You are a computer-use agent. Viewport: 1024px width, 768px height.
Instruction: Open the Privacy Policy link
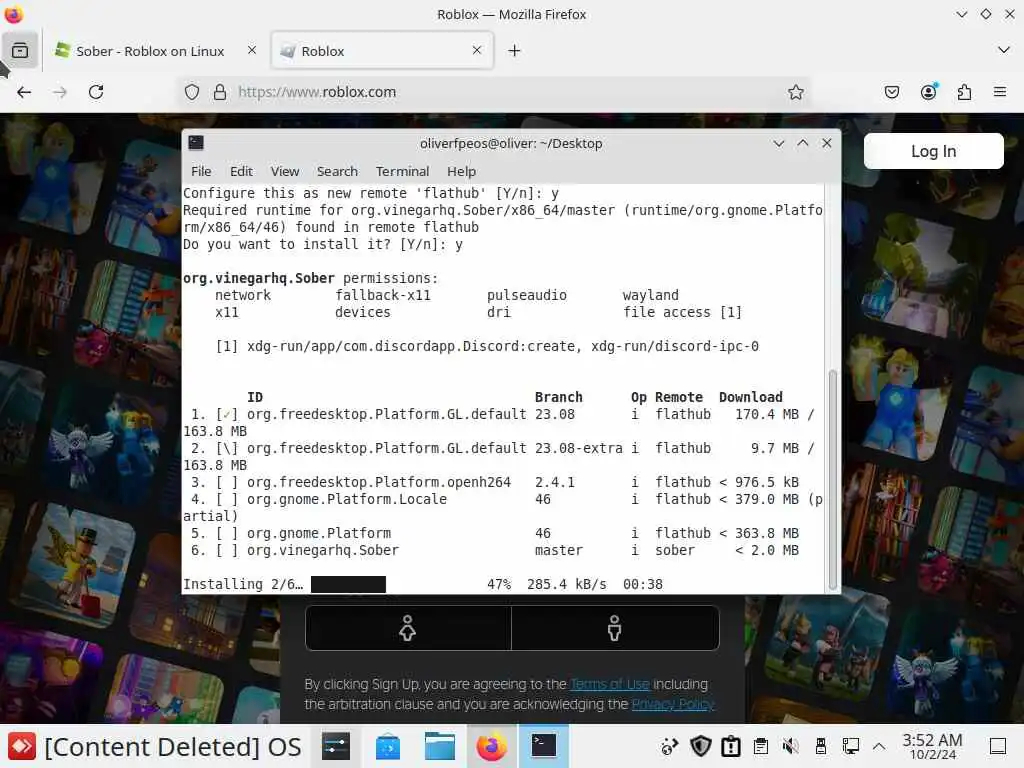pyautogui.click(x=673, y=704)
